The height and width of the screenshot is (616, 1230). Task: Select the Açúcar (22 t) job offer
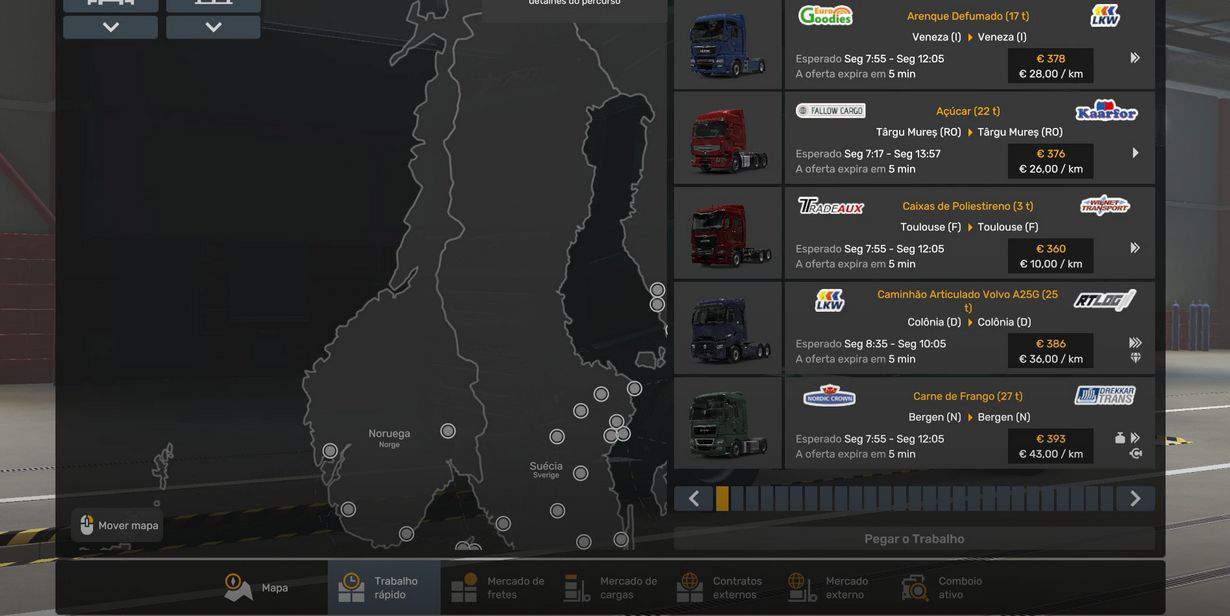(968, 138)
